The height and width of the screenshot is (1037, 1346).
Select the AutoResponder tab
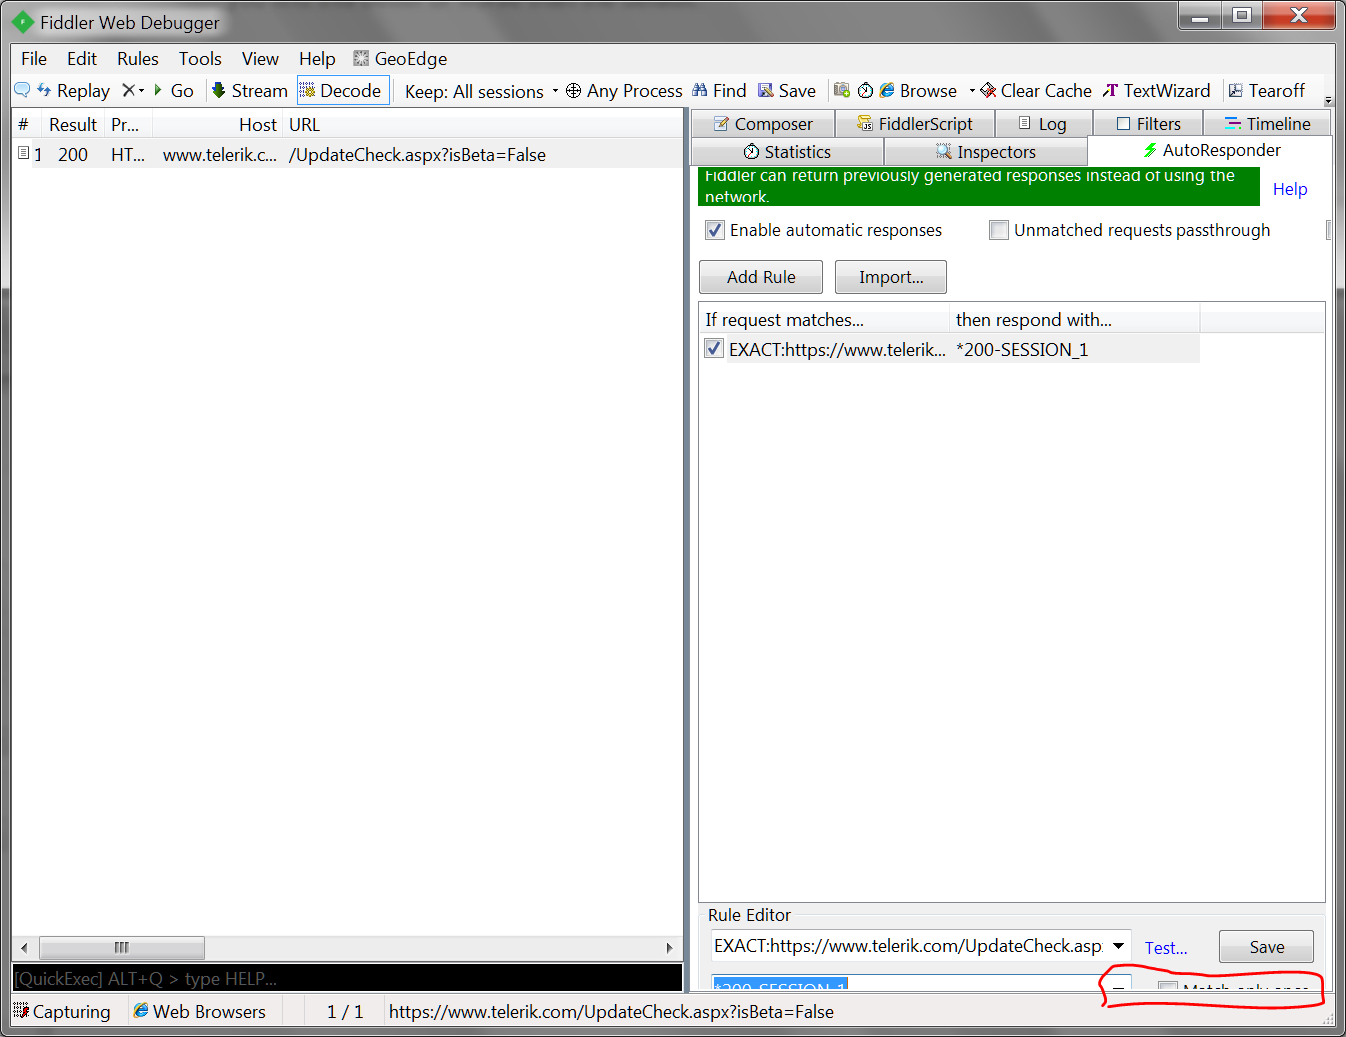point(1211,150)
